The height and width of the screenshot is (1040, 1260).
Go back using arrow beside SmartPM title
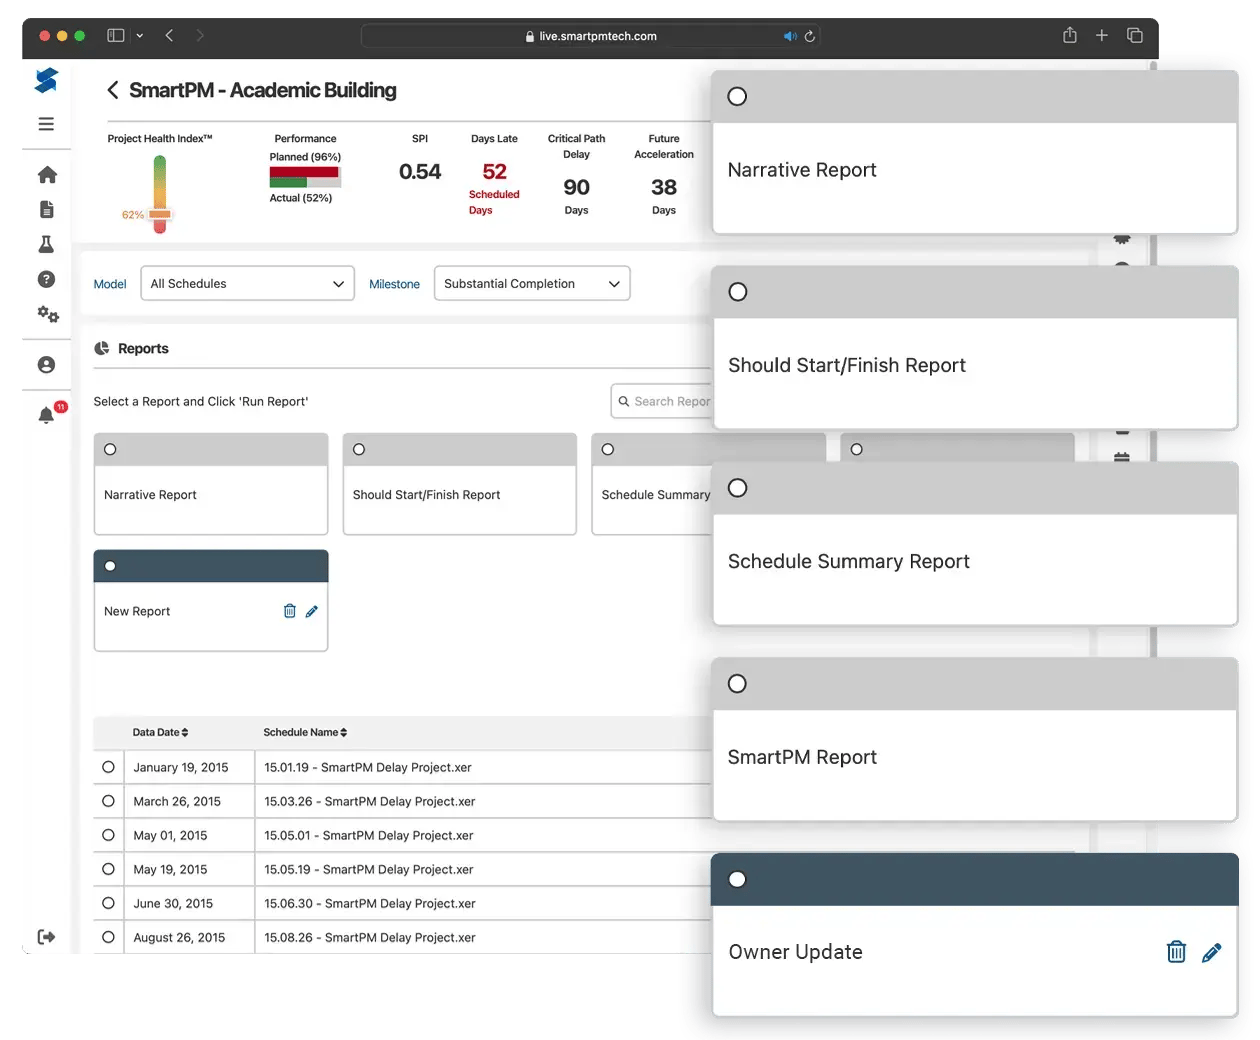tap(112, 90)
